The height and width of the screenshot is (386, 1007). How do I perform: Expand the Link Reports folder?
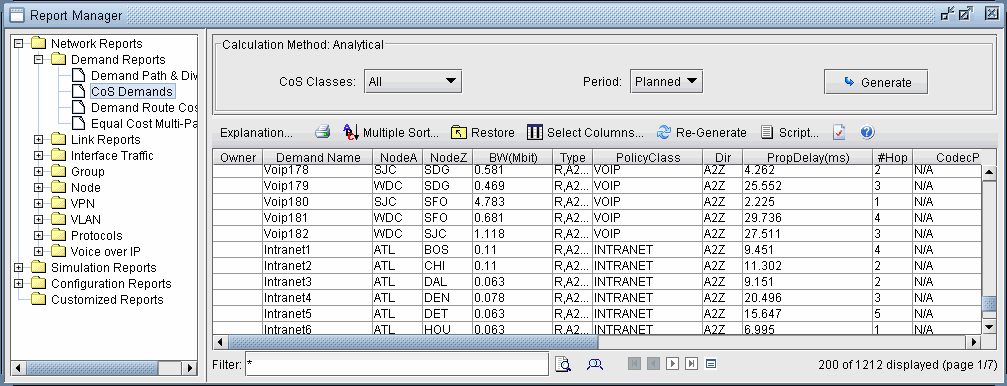click(x=39, y=139)
